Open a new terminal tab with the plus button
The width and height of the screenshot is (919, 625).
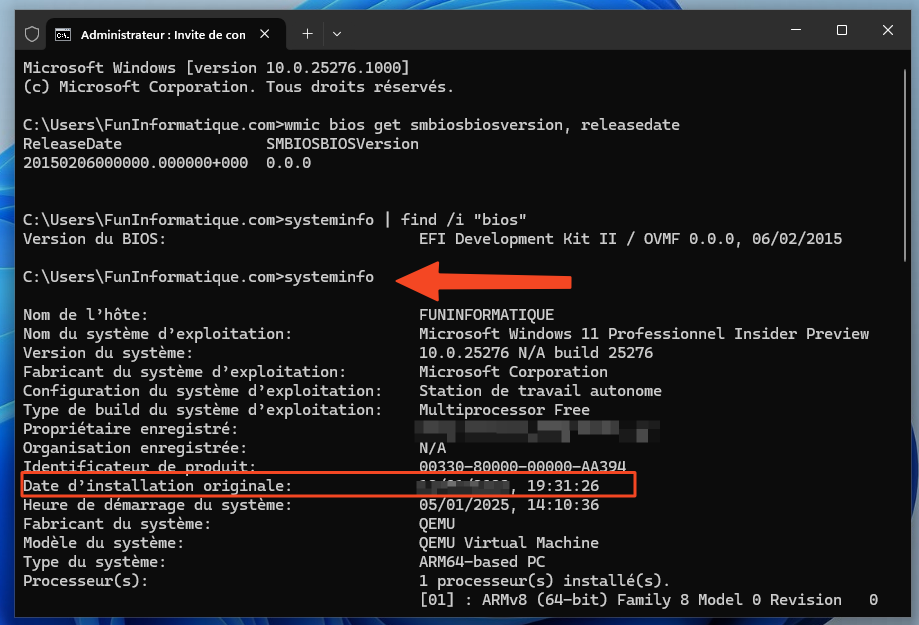tap(307, 33)
